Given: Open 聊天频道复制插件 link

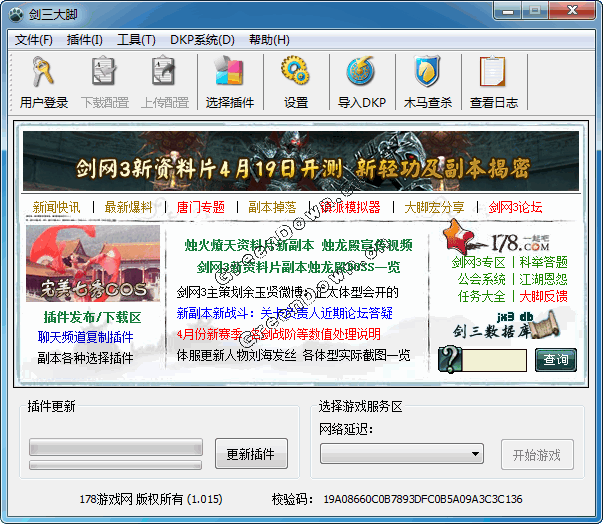Looking at the screenshot, I should (x=85, y=337).
